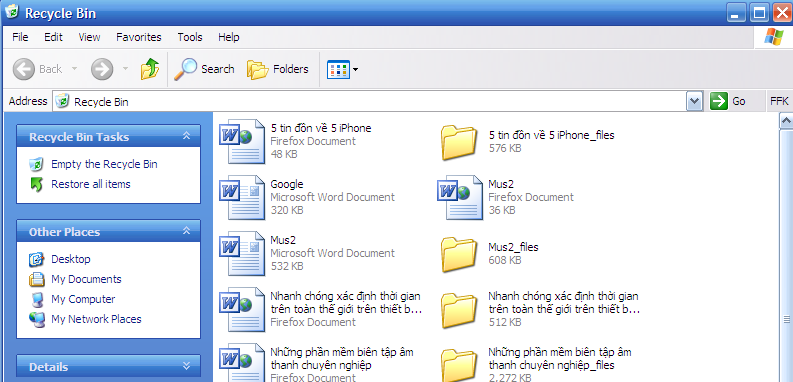793x382 pixels.
Task: Select Những phần mềm biên tập Firefox Document icon
Action: pos(242,363)
